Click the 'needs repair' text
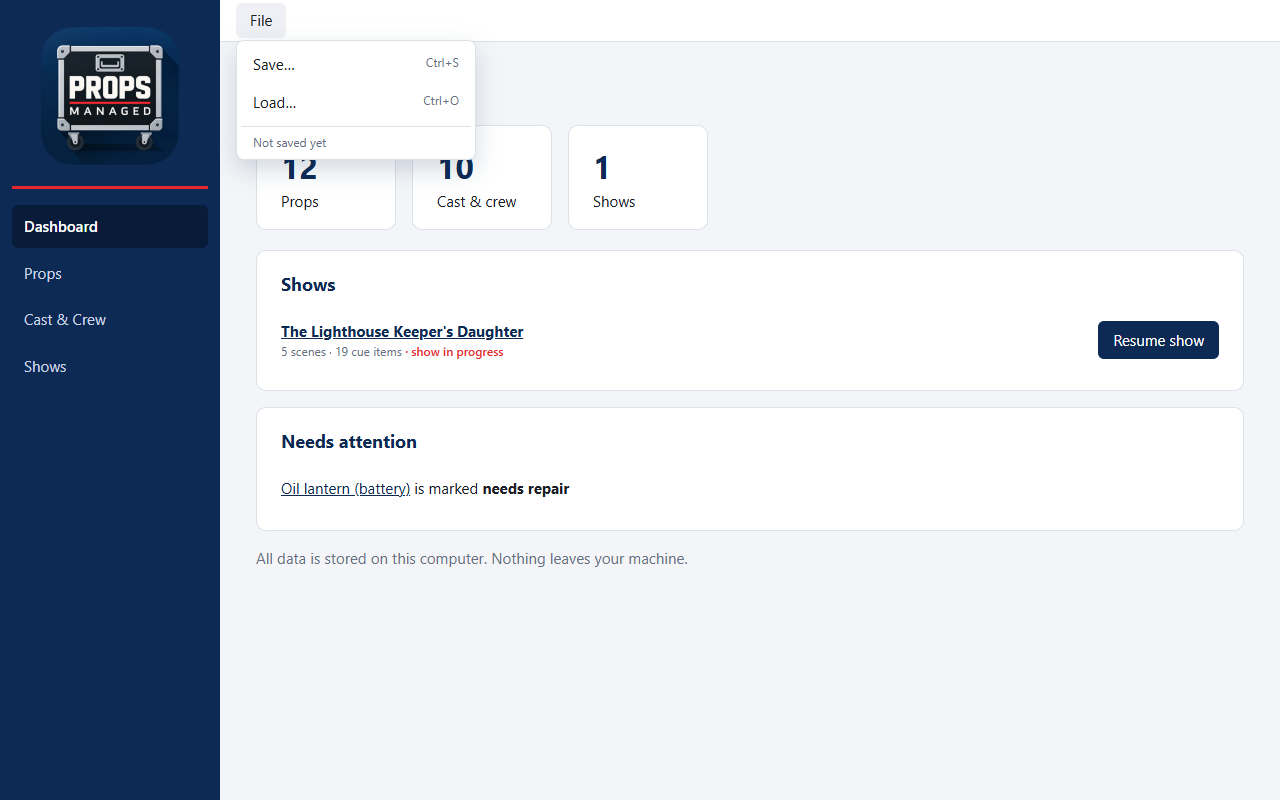Screen dimensions: 1280x800 526,489
